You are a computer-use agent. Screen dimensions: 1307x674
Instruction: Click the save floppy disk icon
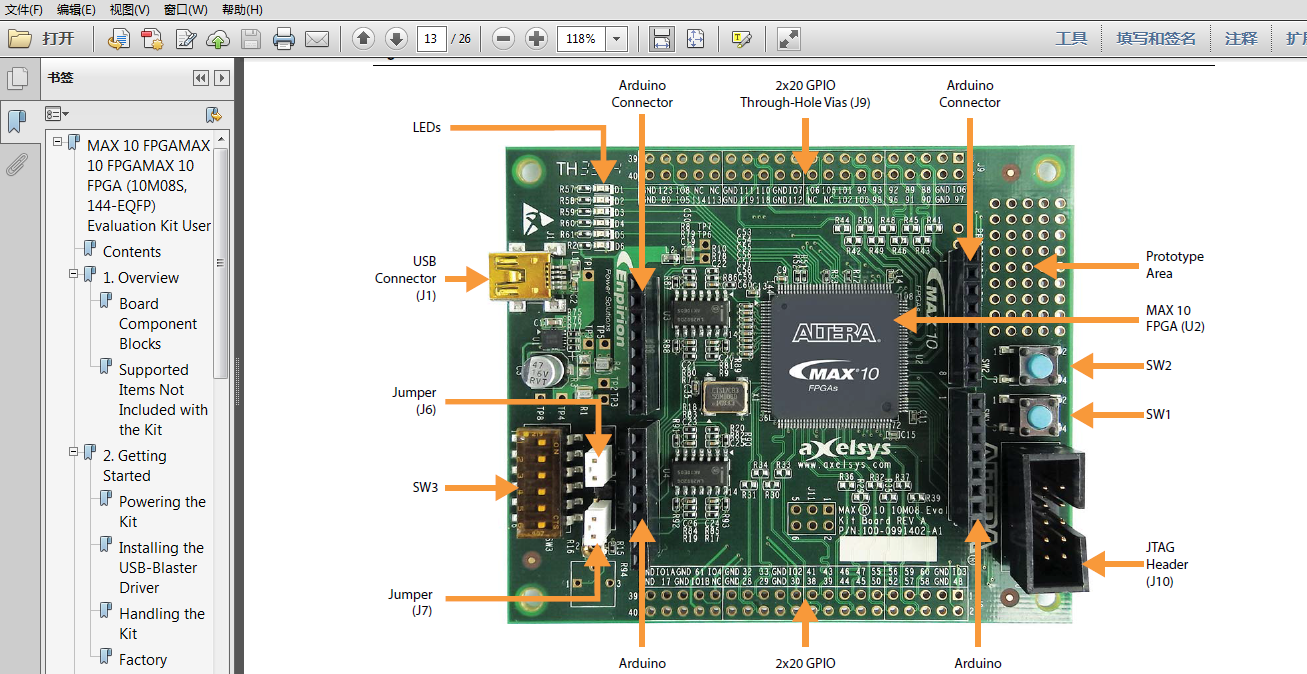250,39
